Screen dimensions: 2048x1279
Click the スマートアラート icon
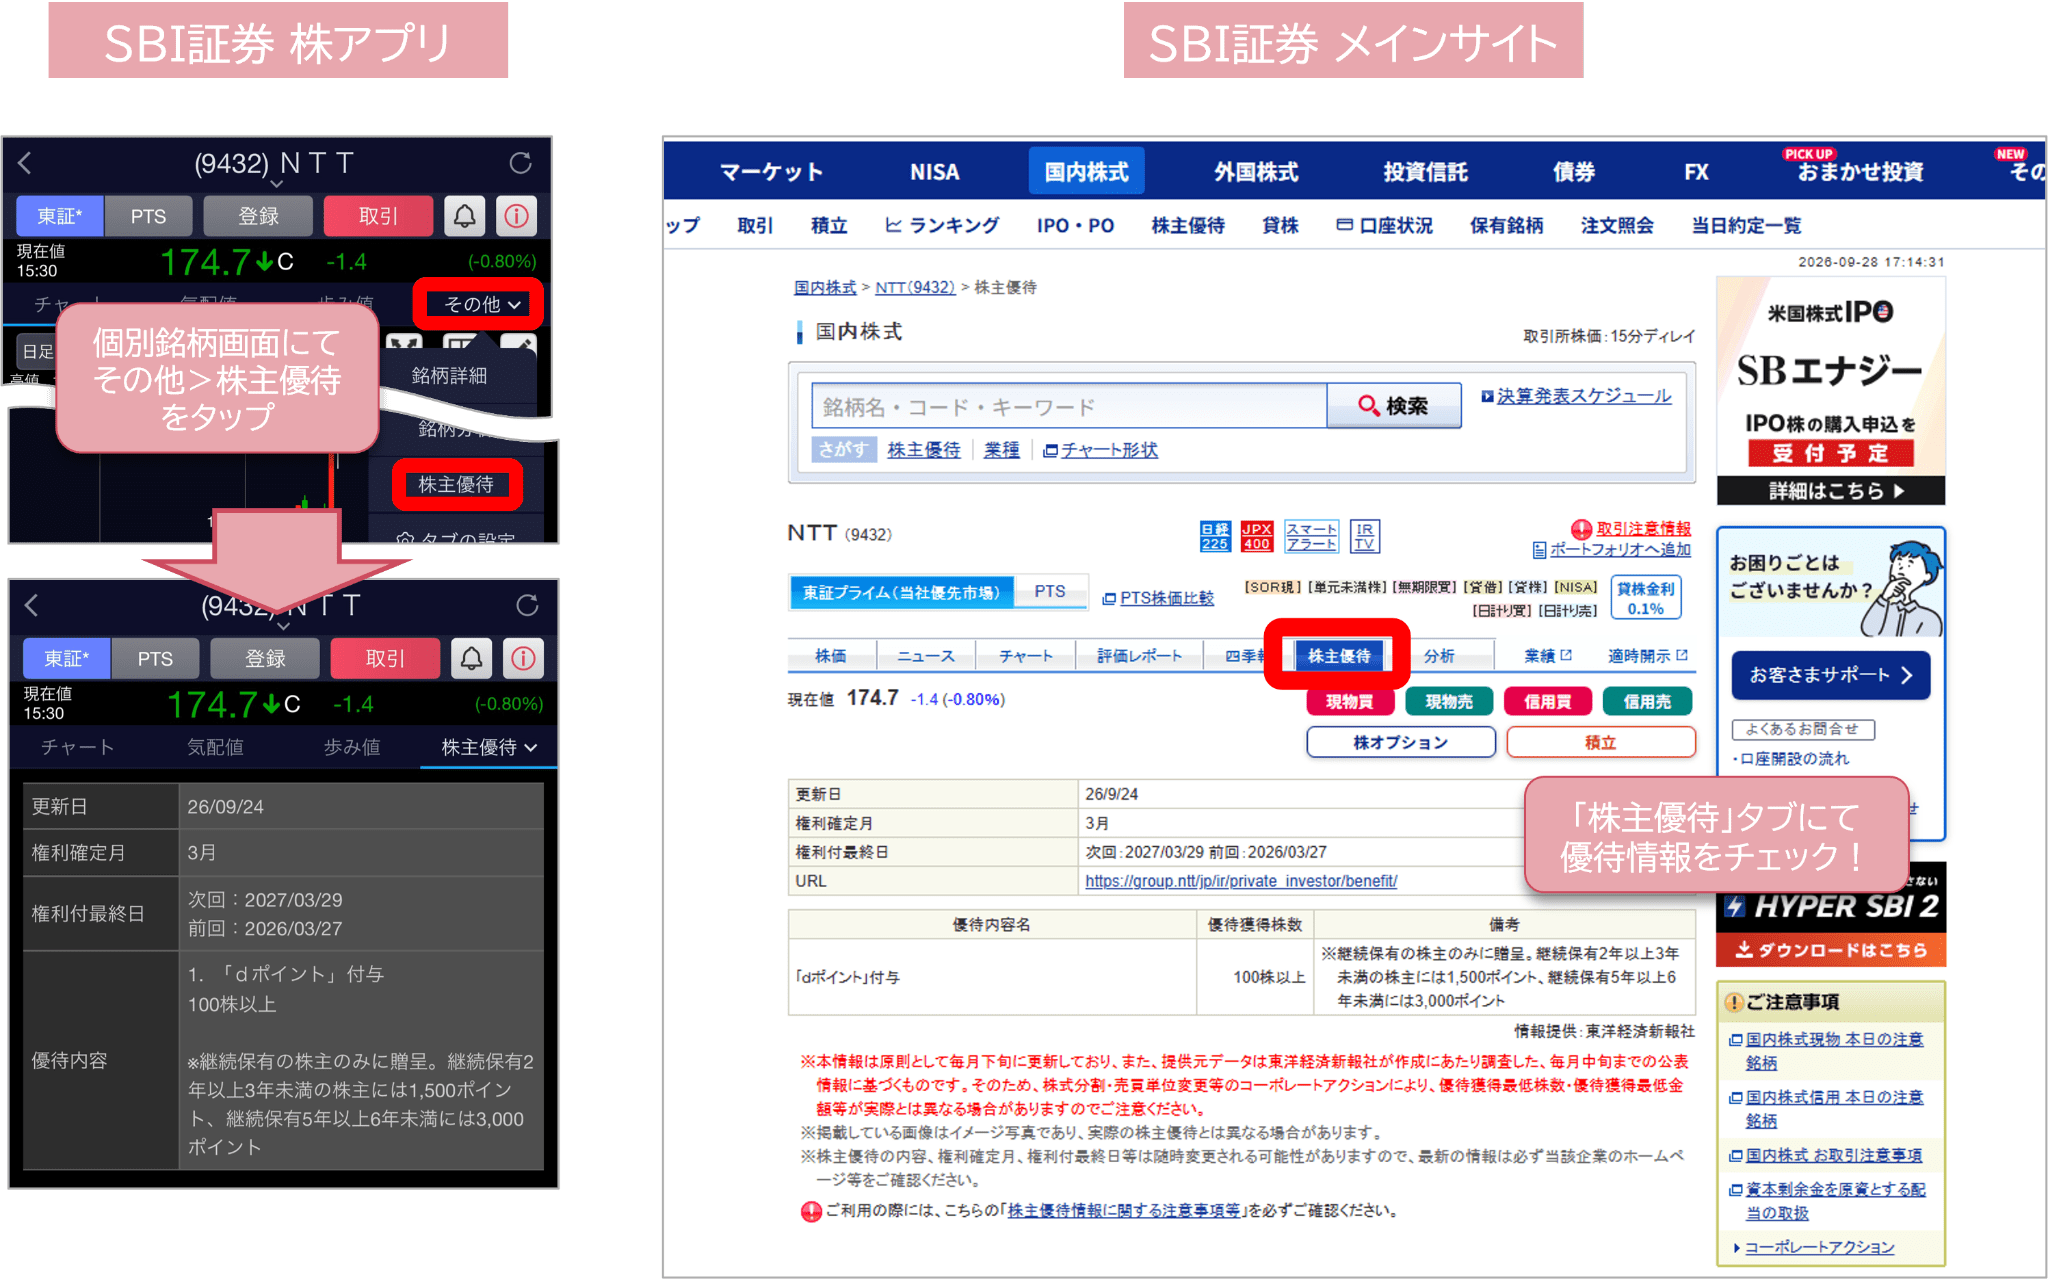click(x=1311, y=536)
